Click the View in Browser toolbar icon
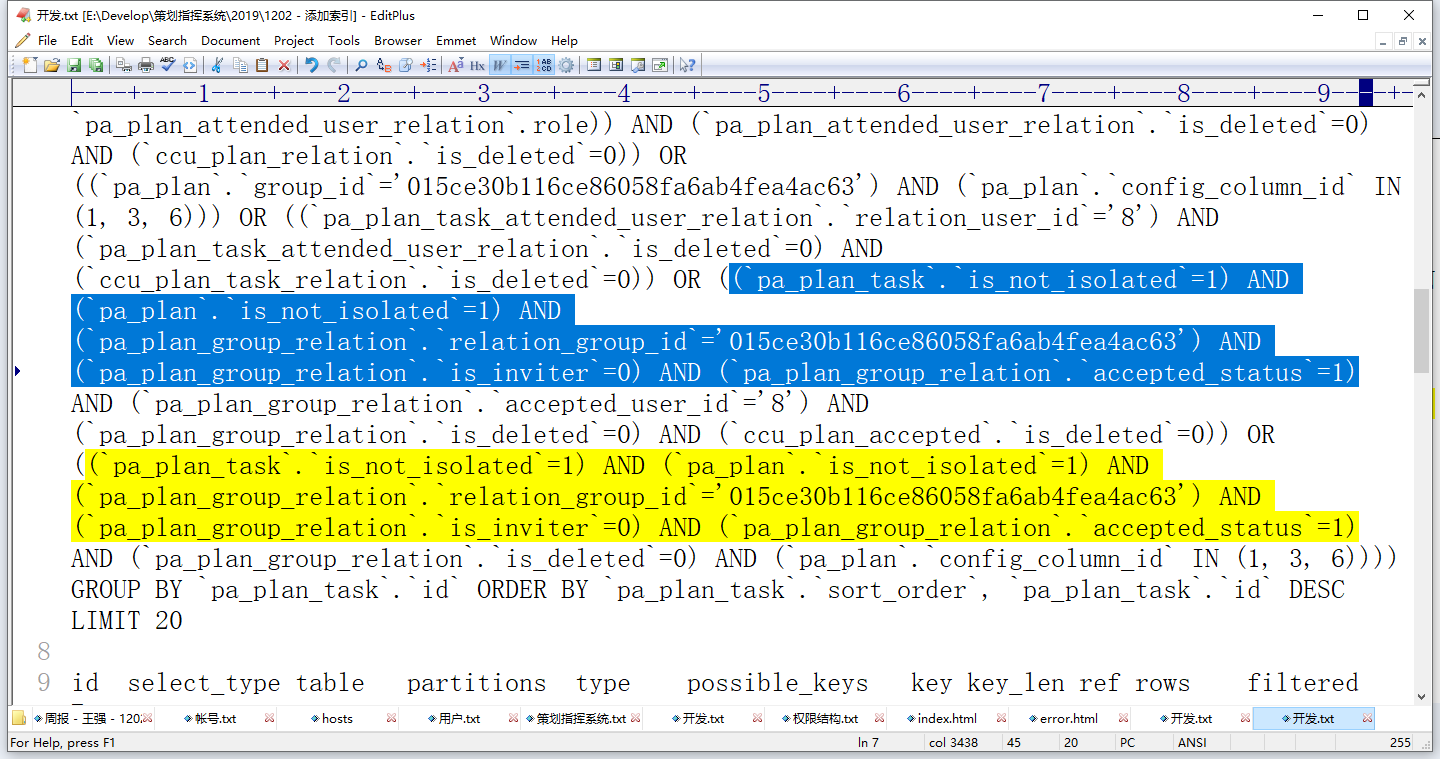Image resolution: width=1440 pixels, height=759 pixels. [x=190, y=65]
